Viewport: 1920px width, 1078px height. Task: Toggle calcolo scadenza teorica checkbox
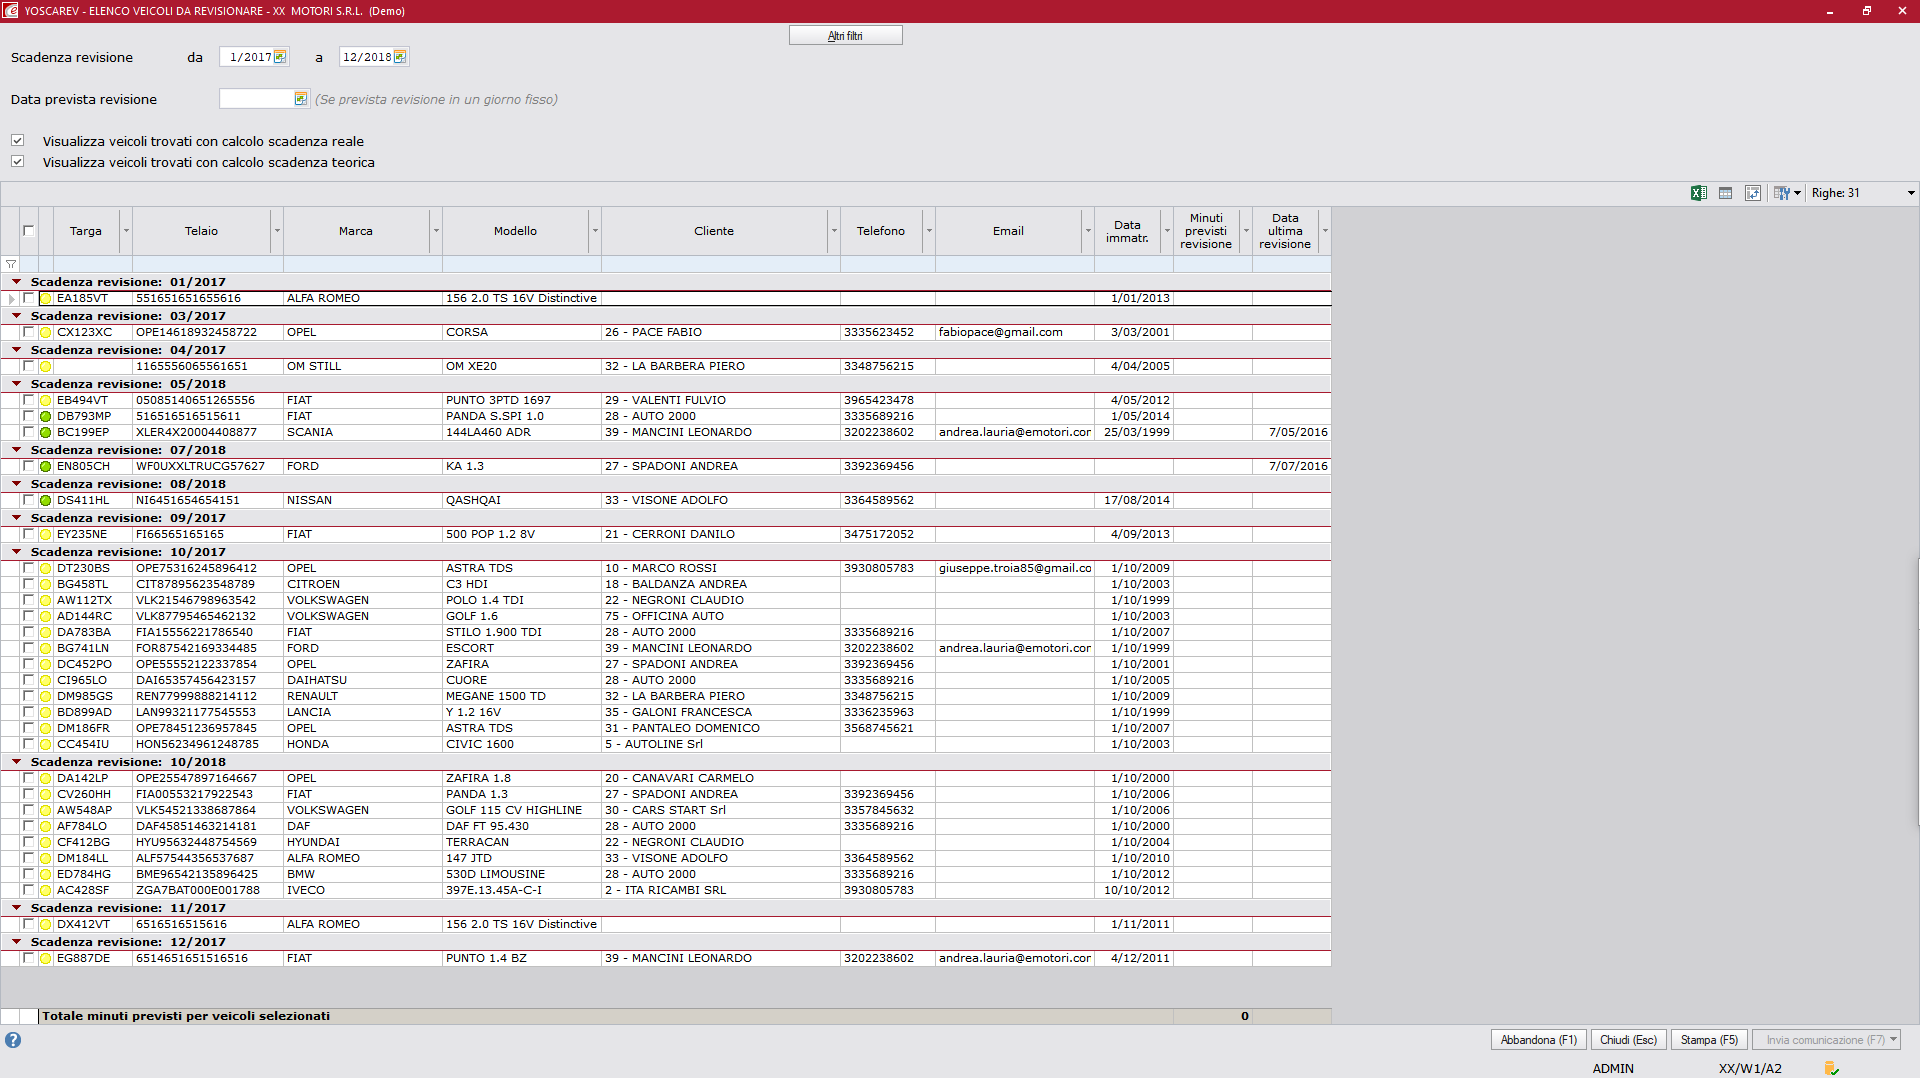click(17, 162)
